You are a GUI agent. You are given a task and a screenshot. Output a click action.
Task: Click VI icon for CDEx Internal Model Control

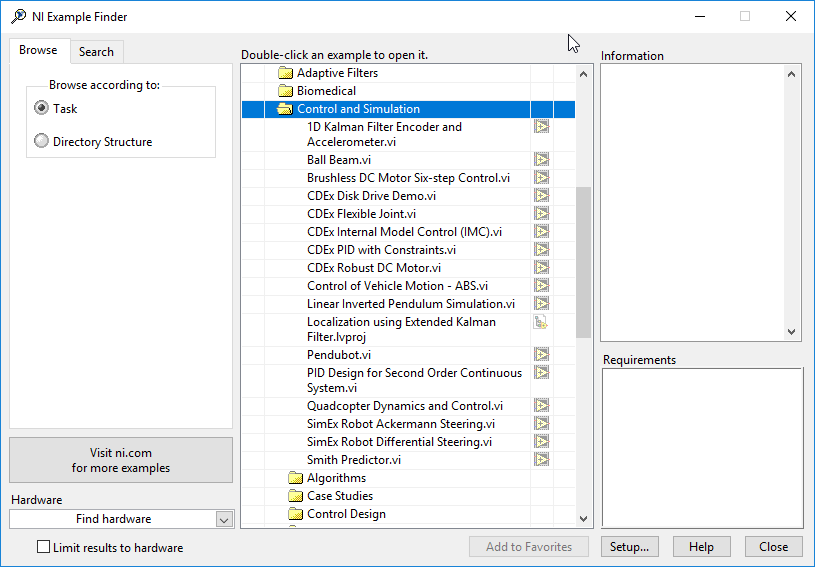coord(541,231)
